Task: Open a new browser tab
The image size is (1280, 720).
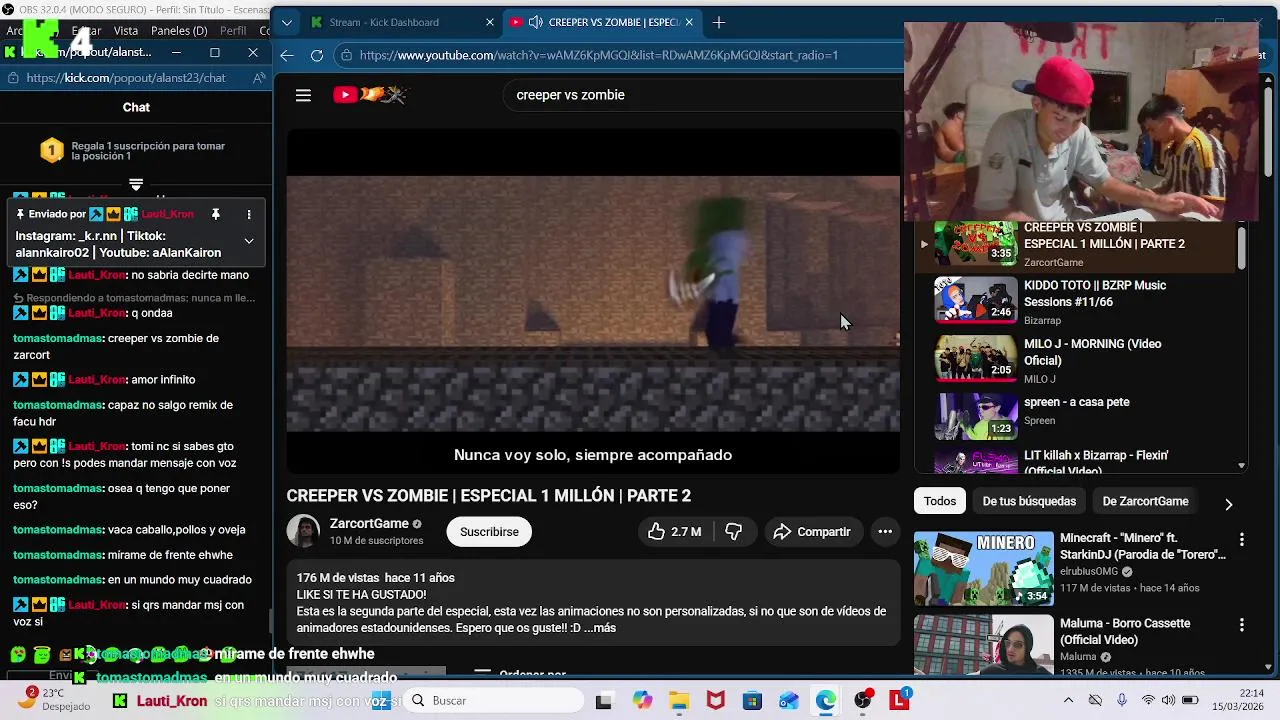Action: 718,22
